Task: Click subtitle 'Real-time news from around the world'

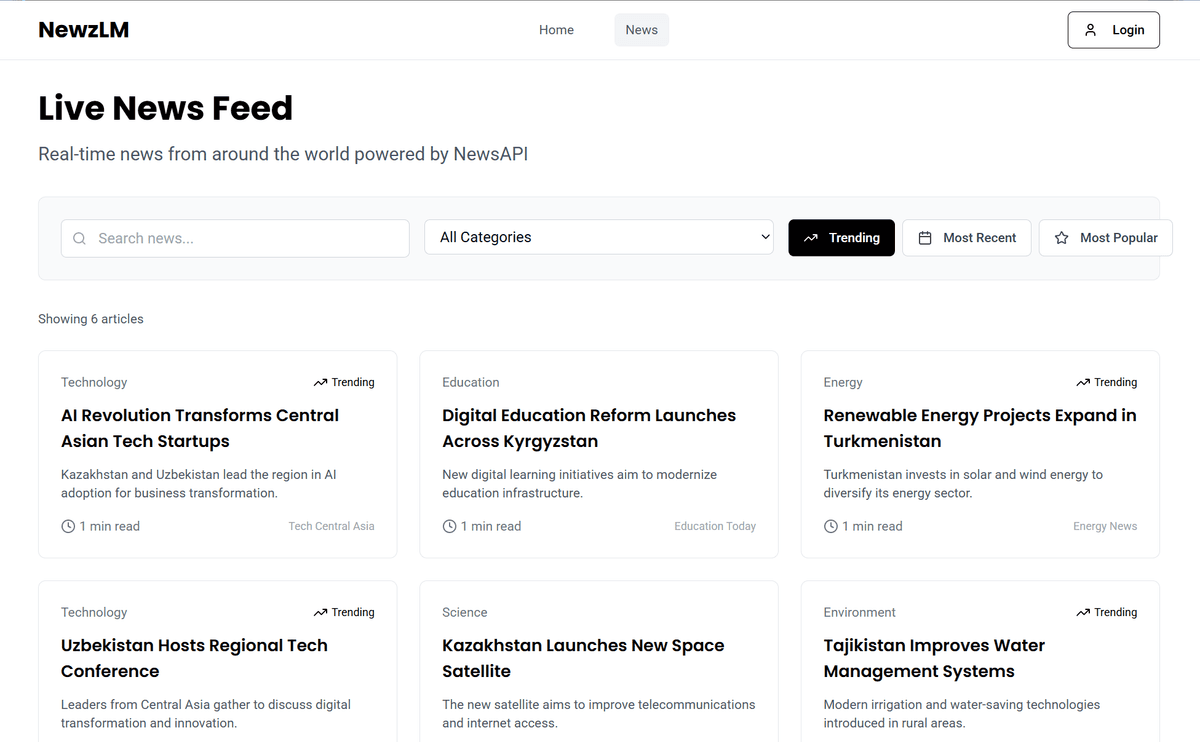Action: (283, 154)
